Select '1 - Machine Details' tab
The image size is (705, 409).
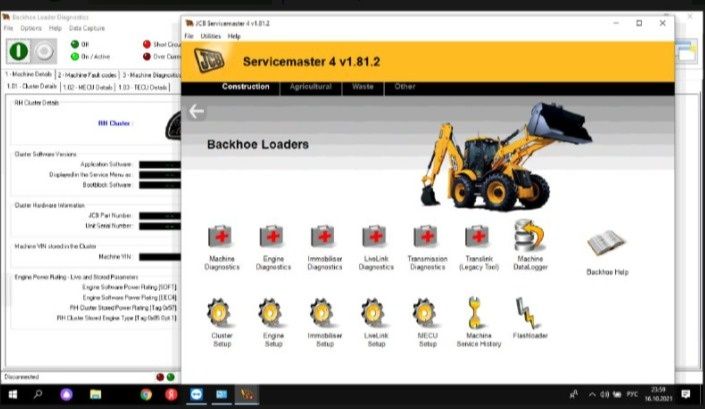[29, 74]
